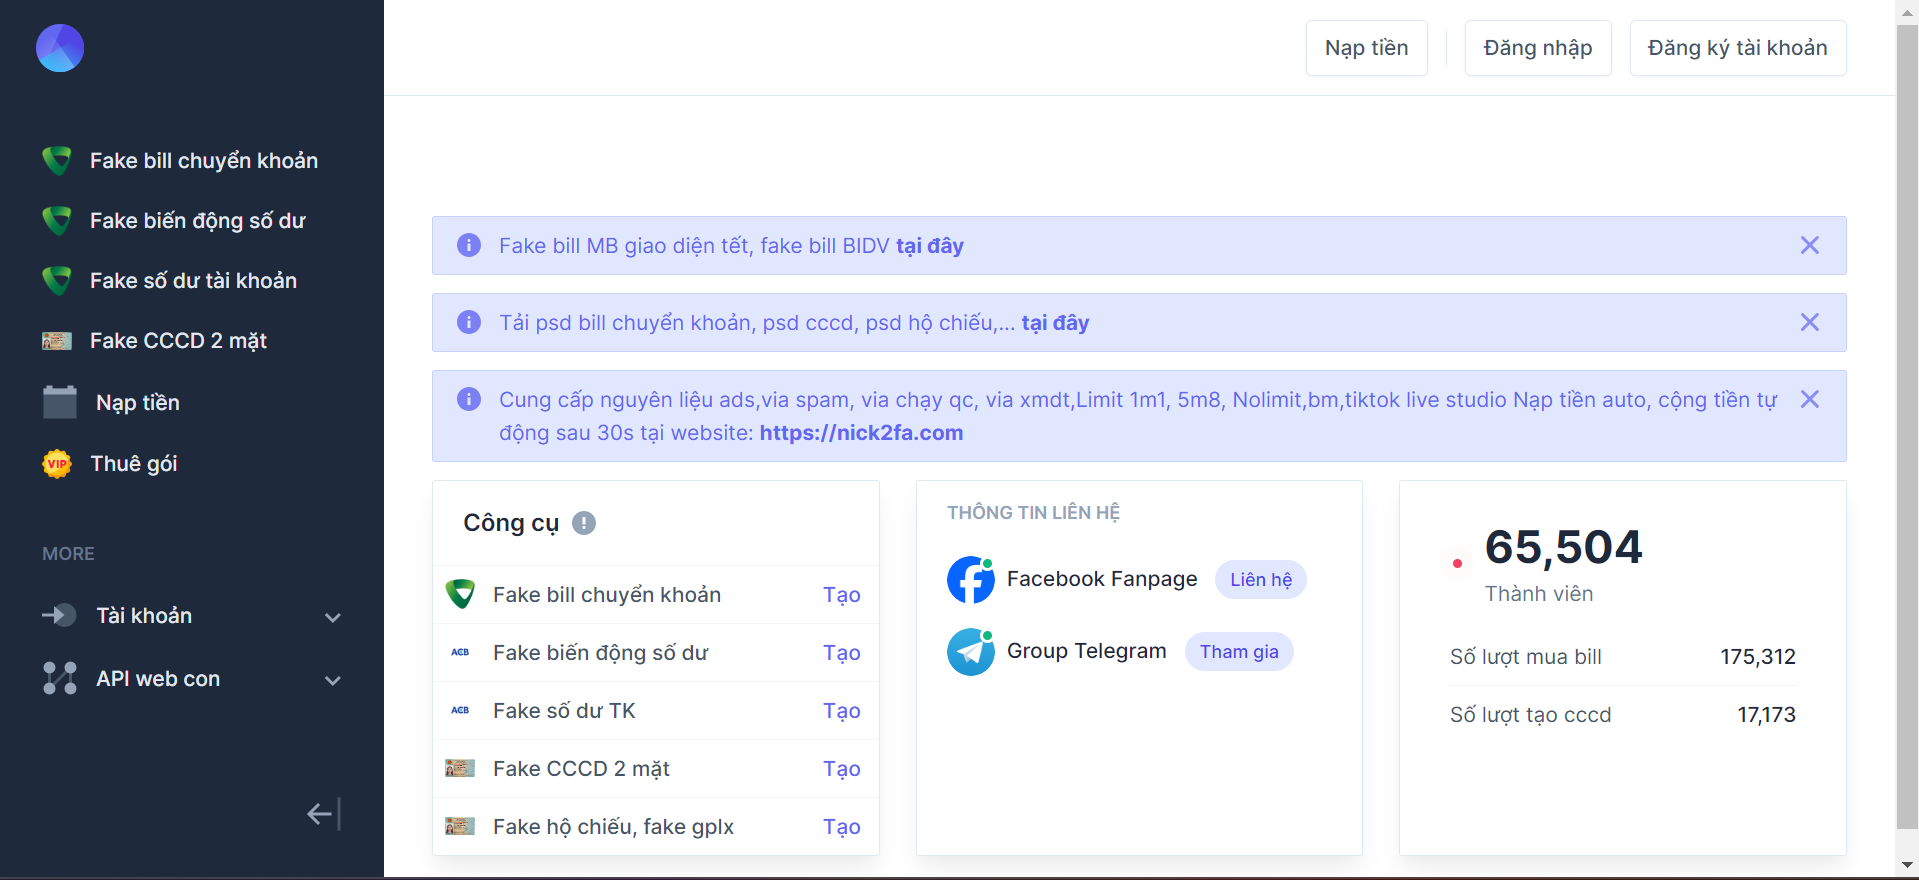Click the 'Facebook Fanpage' label
The width and height of the screenshot is (1919, 880).
coord(1102,579)
